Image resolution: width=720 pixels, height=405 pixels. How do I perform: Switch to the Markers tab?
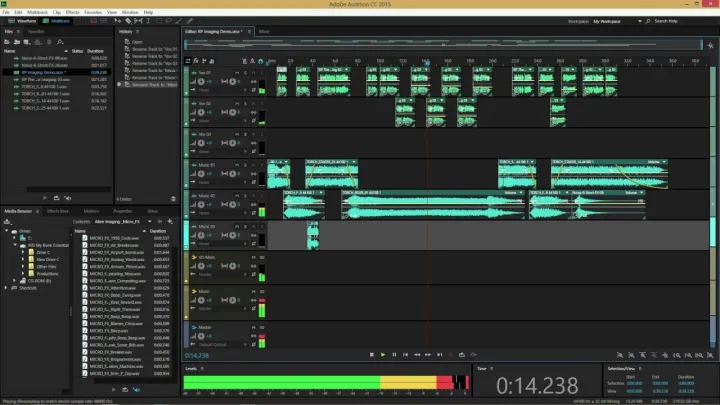pyautogui.click(x=91, y=211)
